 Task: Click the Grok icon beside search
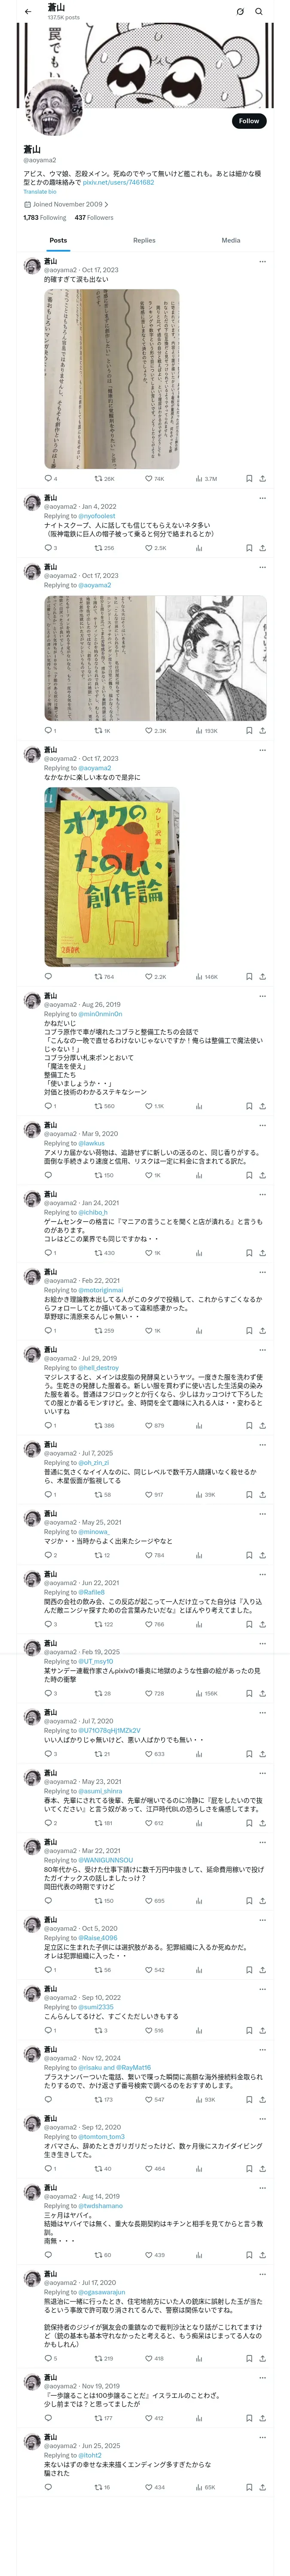[240, 12]
